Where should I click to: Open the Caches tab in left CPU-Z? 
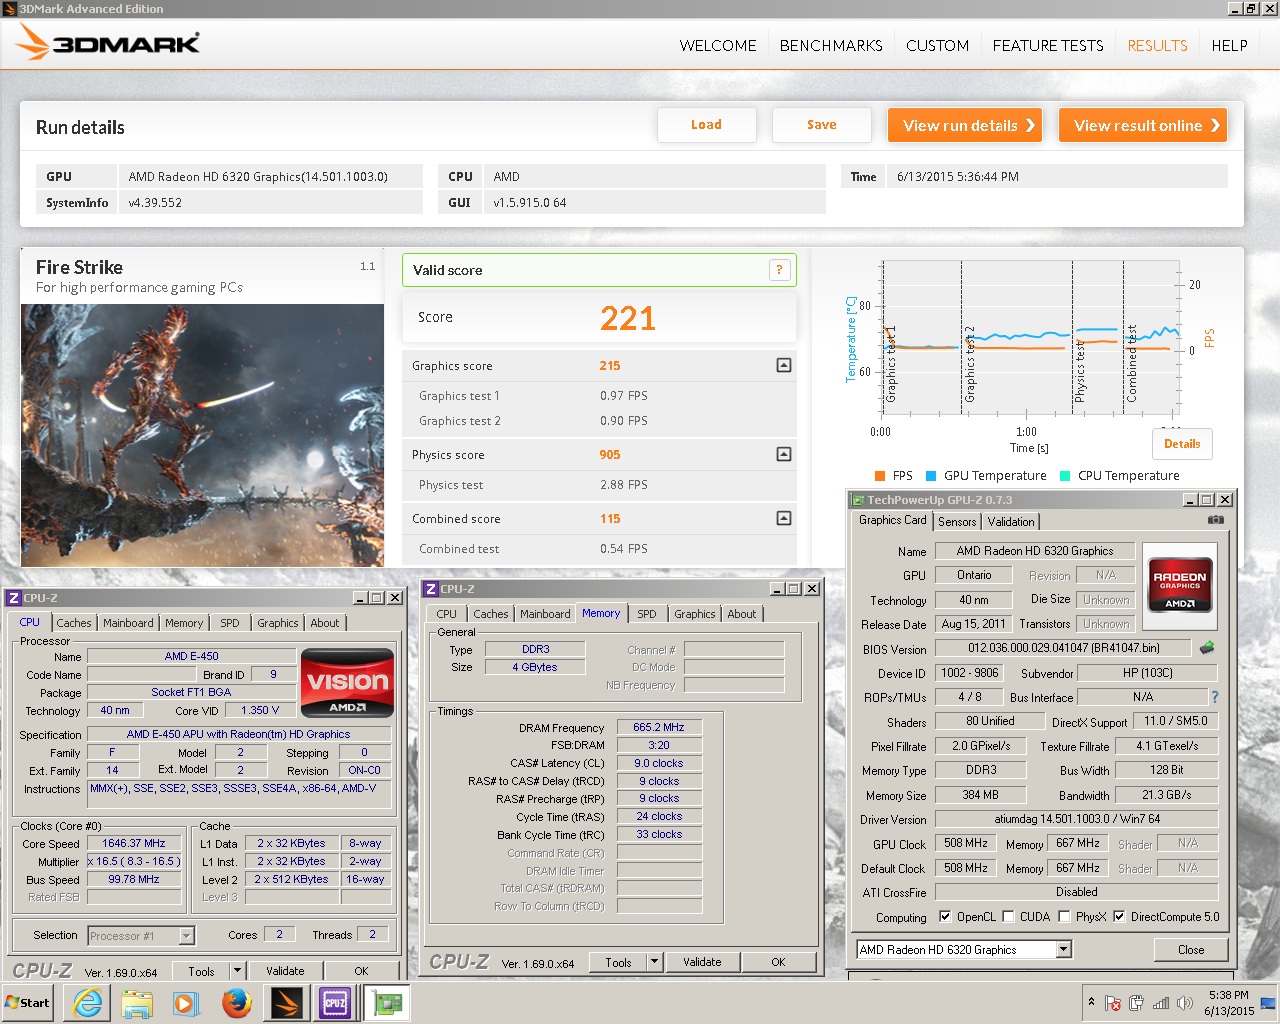click(x=74, y=623)
